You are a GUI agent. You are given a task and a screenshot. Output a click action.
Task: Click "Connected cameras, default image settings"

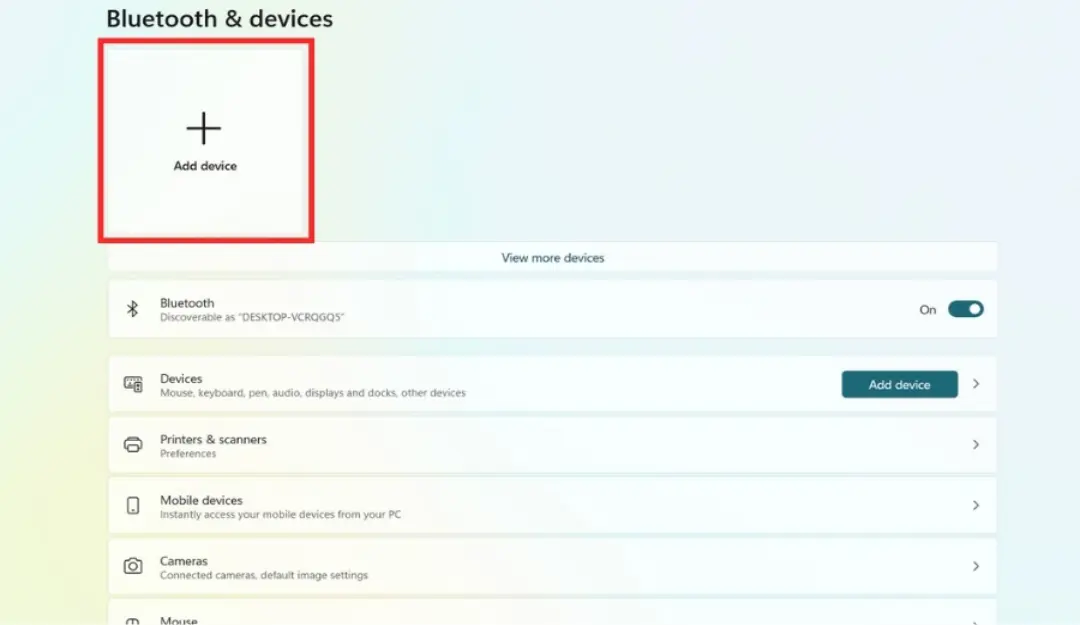pos(264,575)
